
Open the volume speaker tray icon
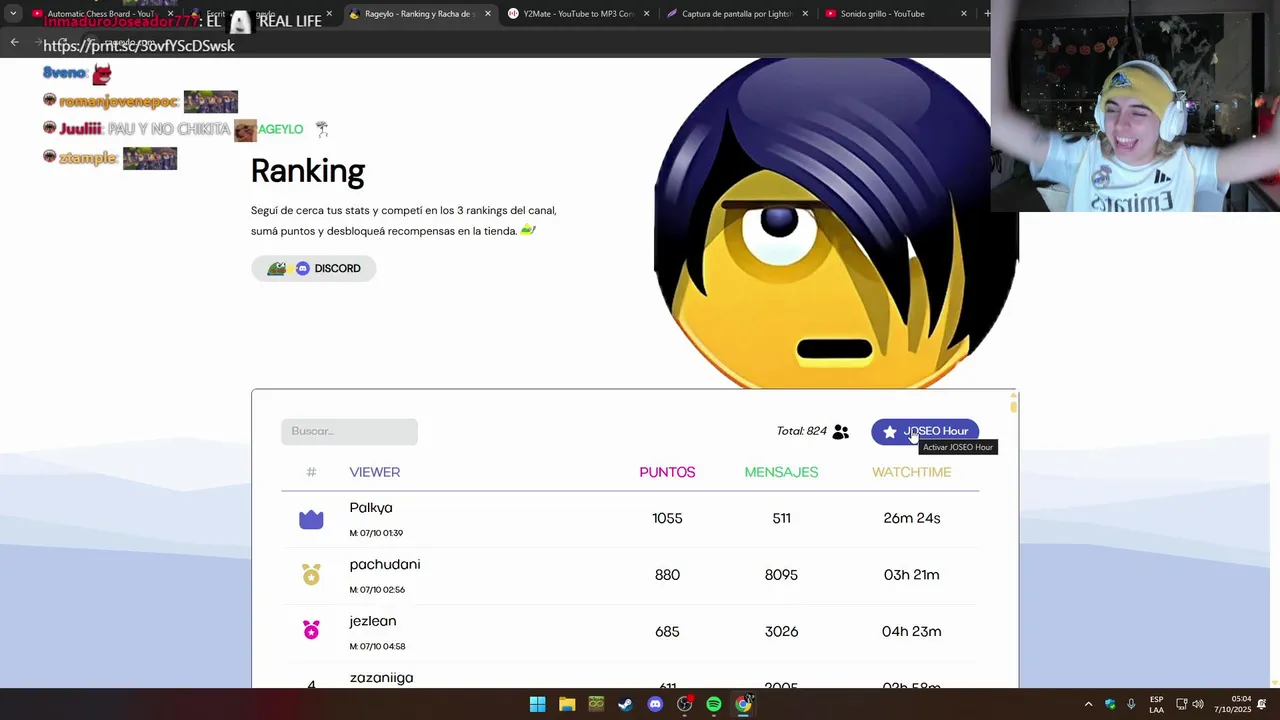pos(1198,704)
